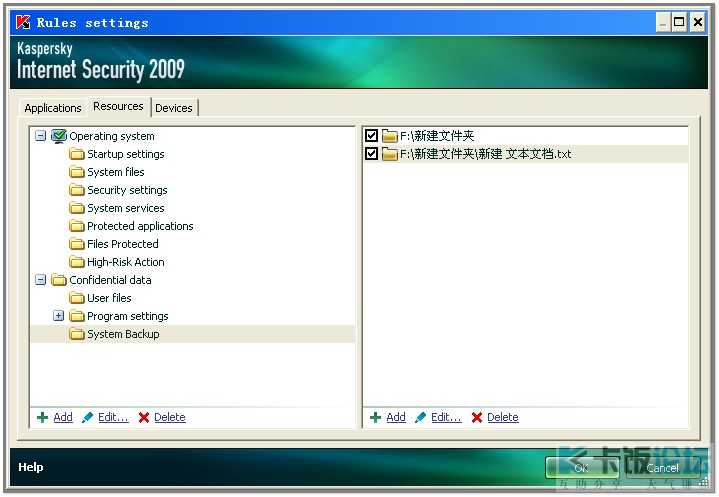Click Edit... link in left panel
This screenshot has height=497, width=719.
point(113,417)
